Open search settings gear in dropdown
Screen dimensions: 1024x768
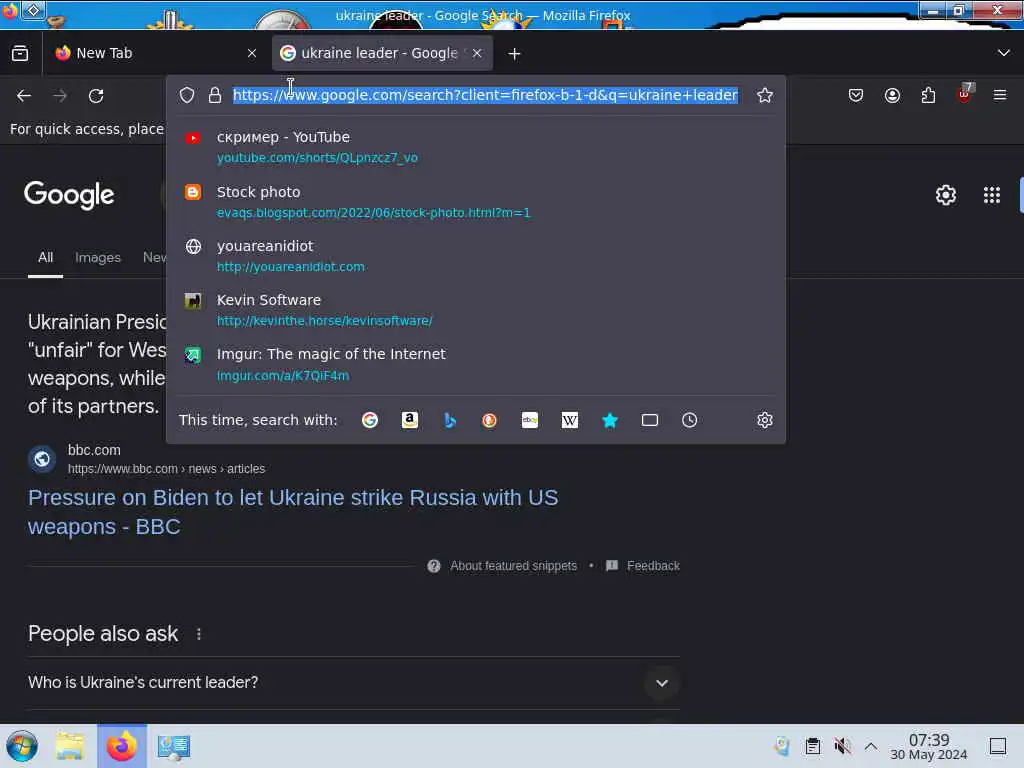(x=765, y=420)
